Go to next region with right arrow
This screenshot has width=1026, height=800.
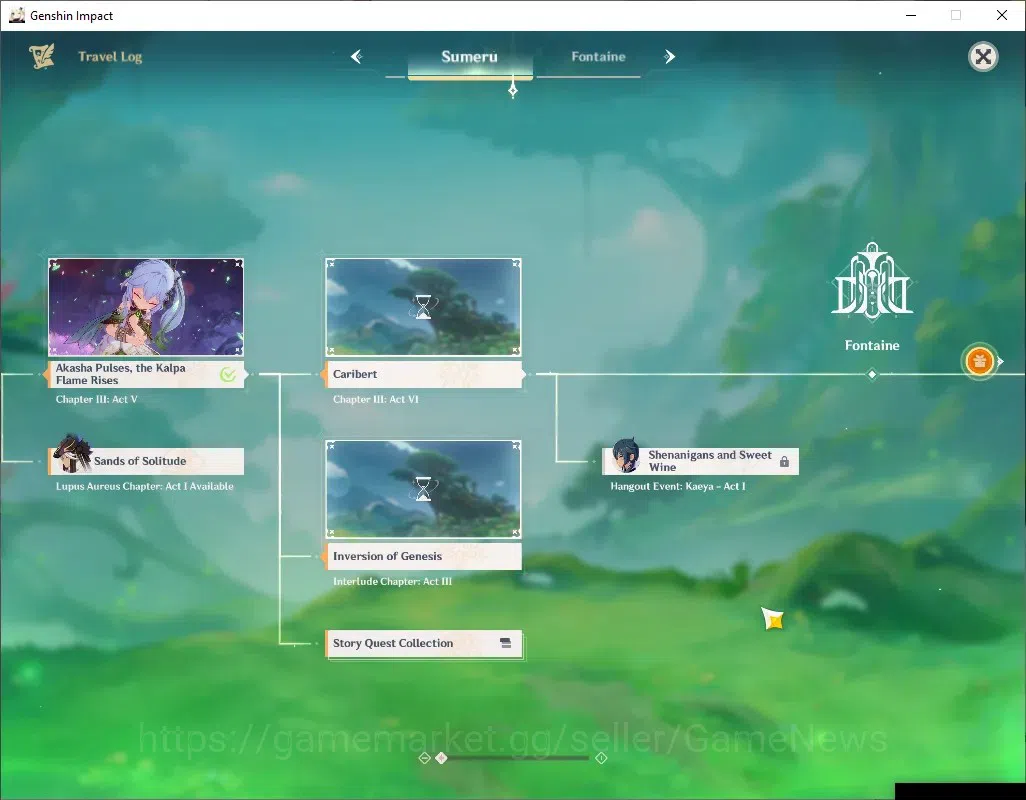[x=669, y=57]
